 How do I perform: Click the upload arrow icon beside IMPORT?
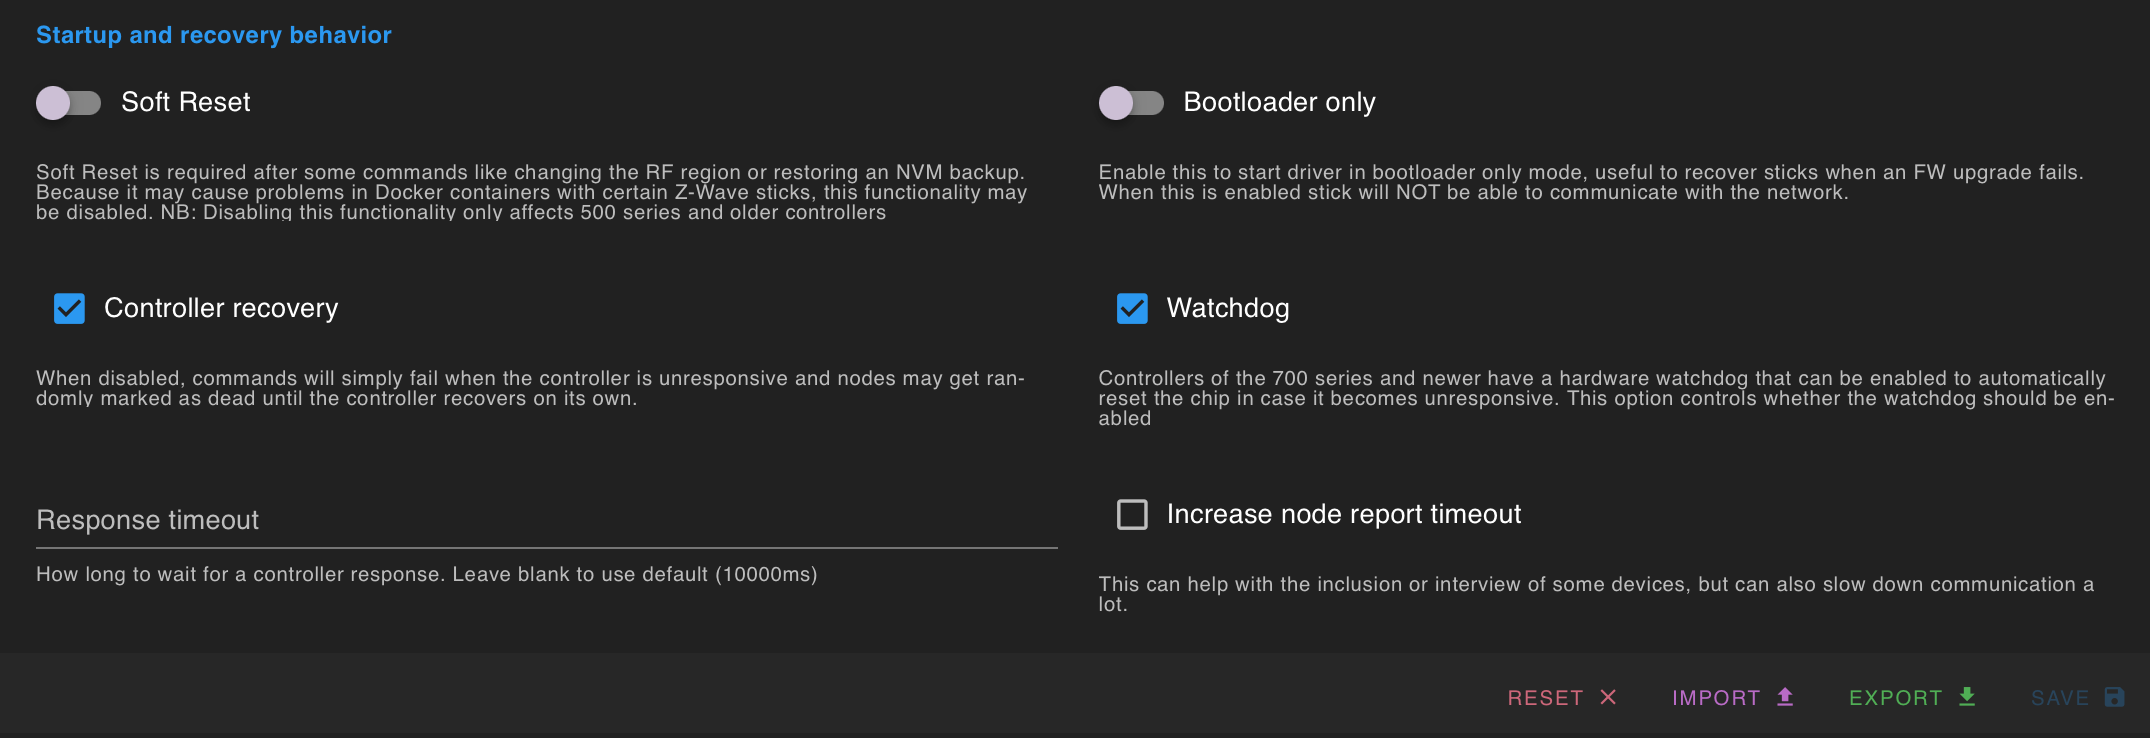tap(1785, 697)
